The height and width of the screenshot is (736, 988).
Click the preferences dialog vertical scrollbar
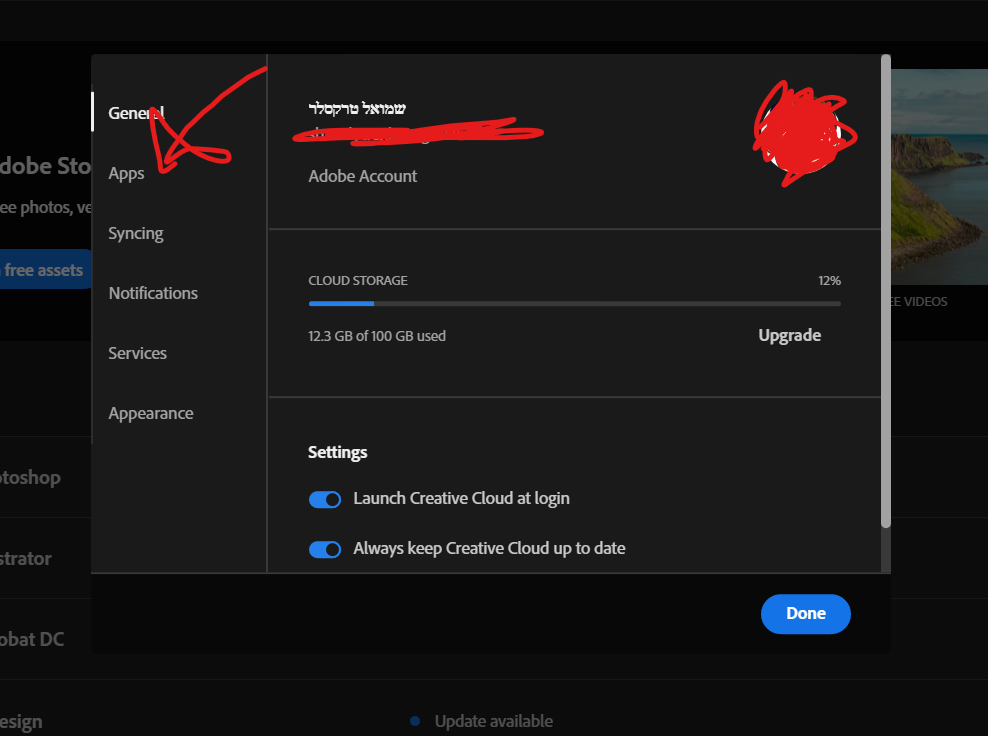(886, 291)
